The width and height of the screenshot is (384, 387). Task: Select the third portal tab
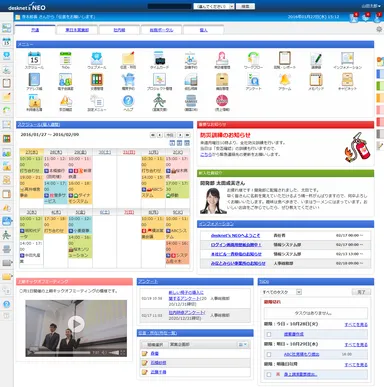(x=119, y=30)
